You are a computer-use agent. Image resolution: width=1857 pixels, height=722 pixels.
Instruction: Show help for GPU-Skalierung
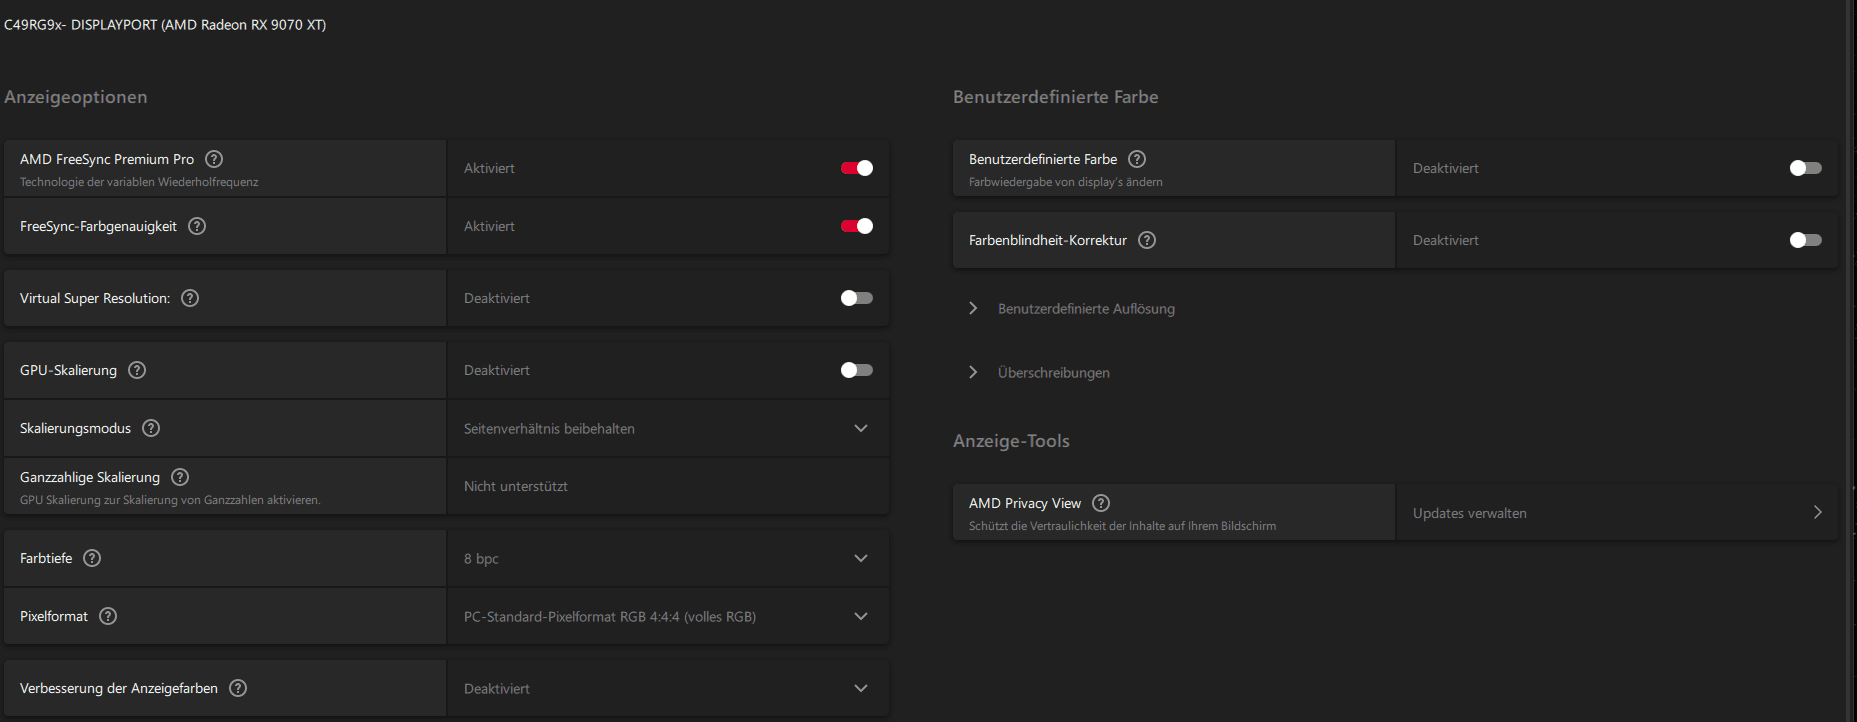(137, 370)
